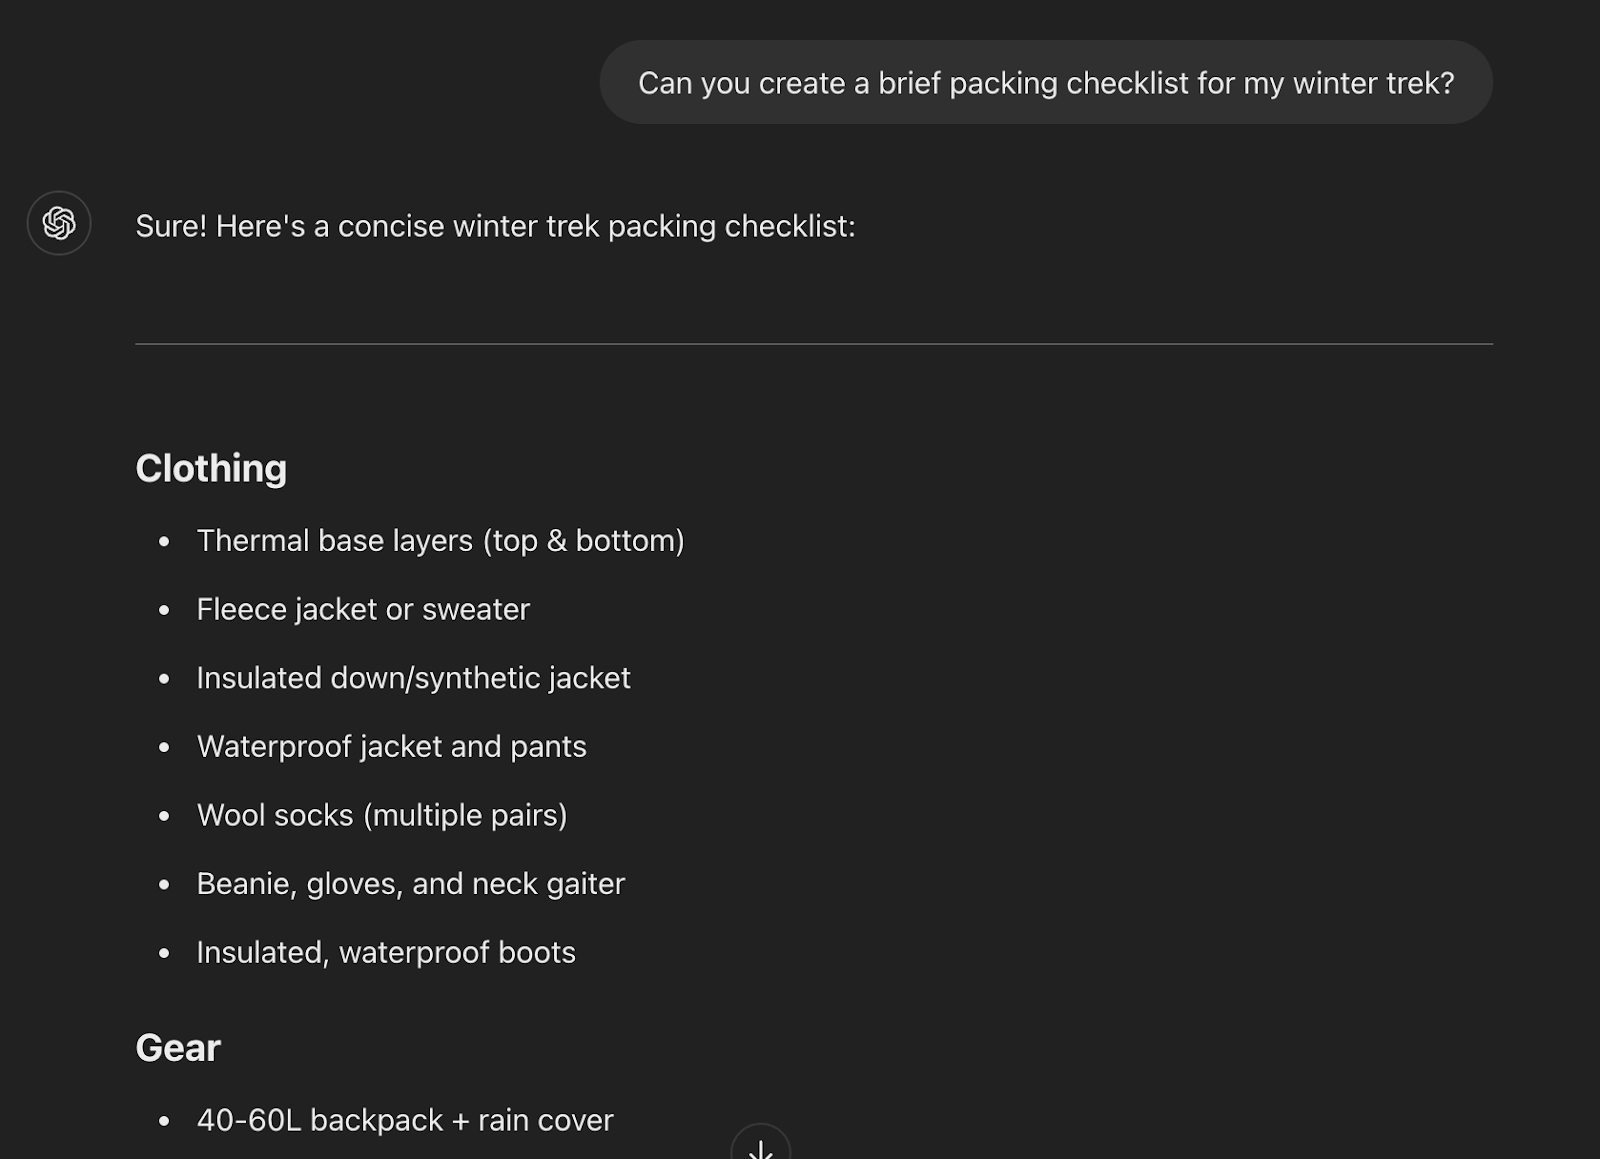1600x1159 pixels.
Task: Click the '40-60L backpack + rain cover' item
Action: coord(405,1121)
